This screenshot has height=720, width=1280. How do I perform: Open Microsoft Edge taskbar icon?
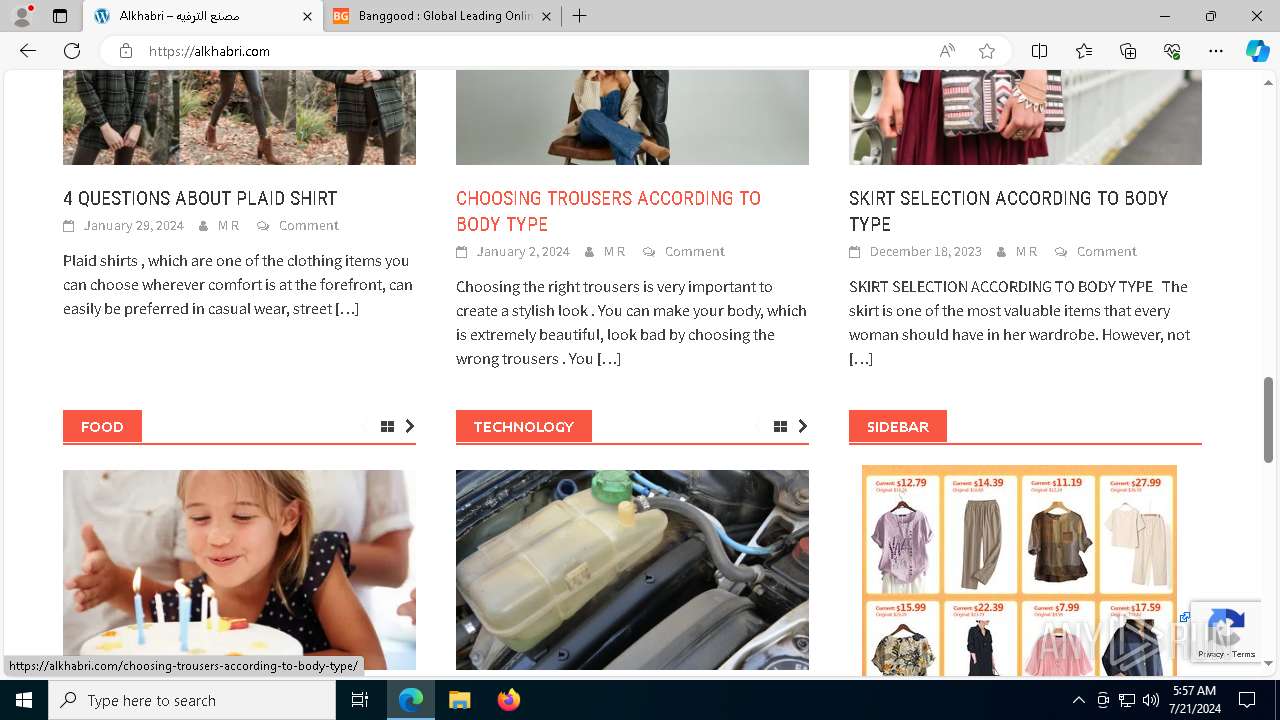411,700
